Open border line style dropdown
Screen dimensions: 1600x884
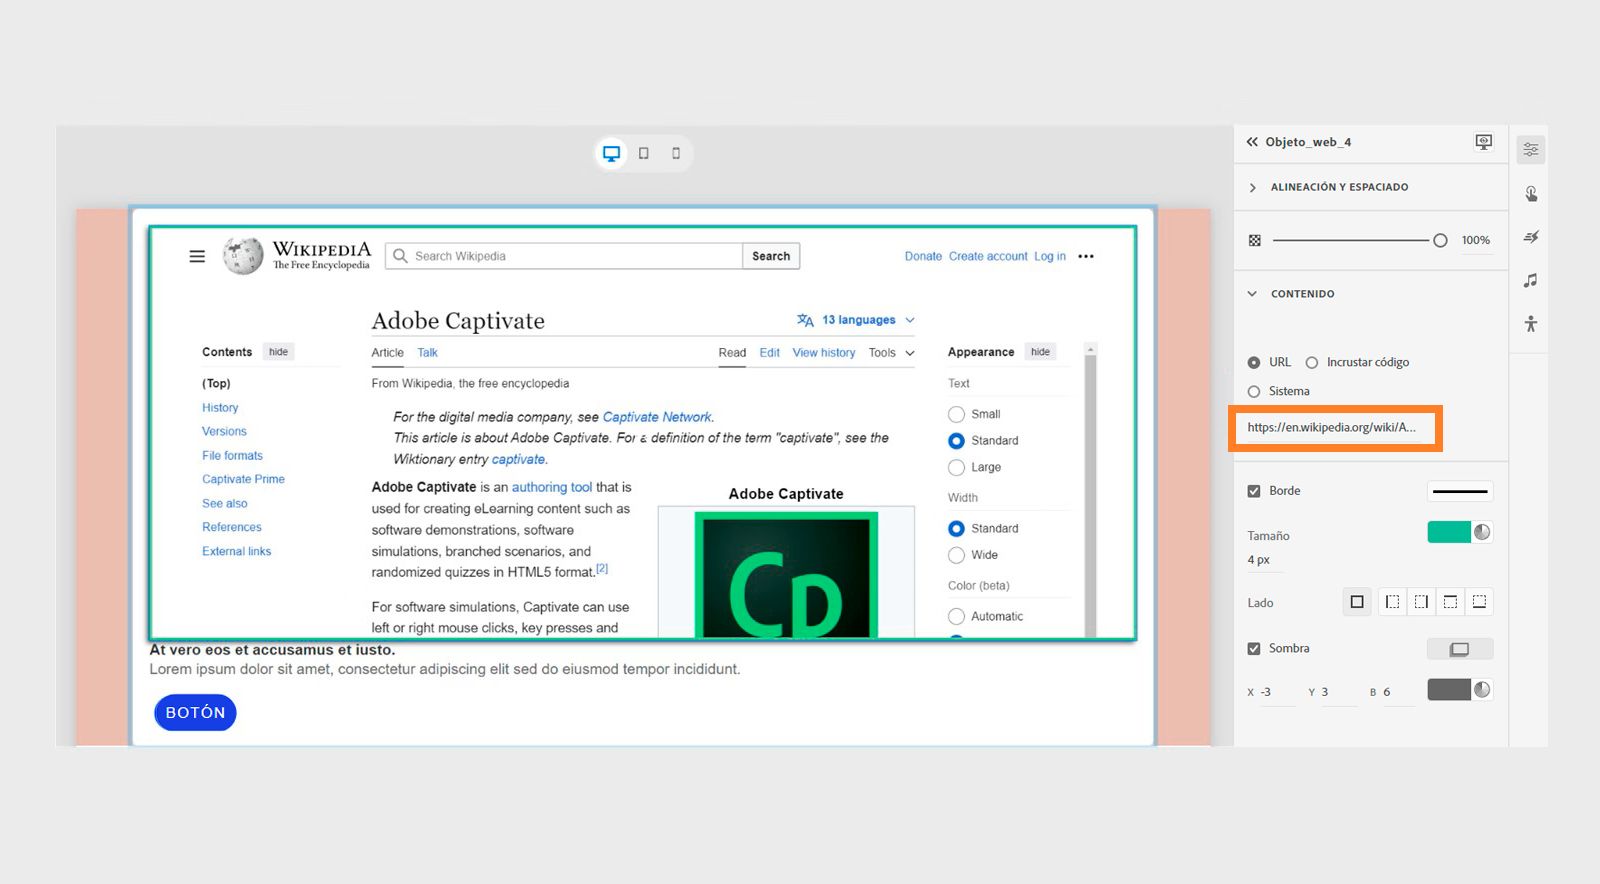click(x=1460, y=491)
